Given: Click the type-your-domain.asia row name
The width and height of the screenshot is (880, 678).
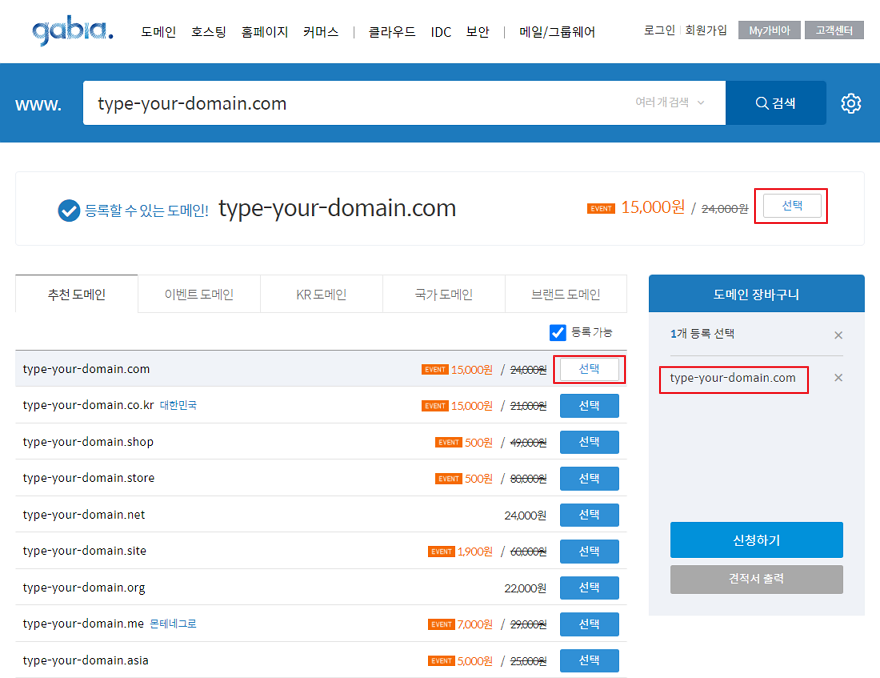Looking at the screenshot, I should click(x=85, y=661).
